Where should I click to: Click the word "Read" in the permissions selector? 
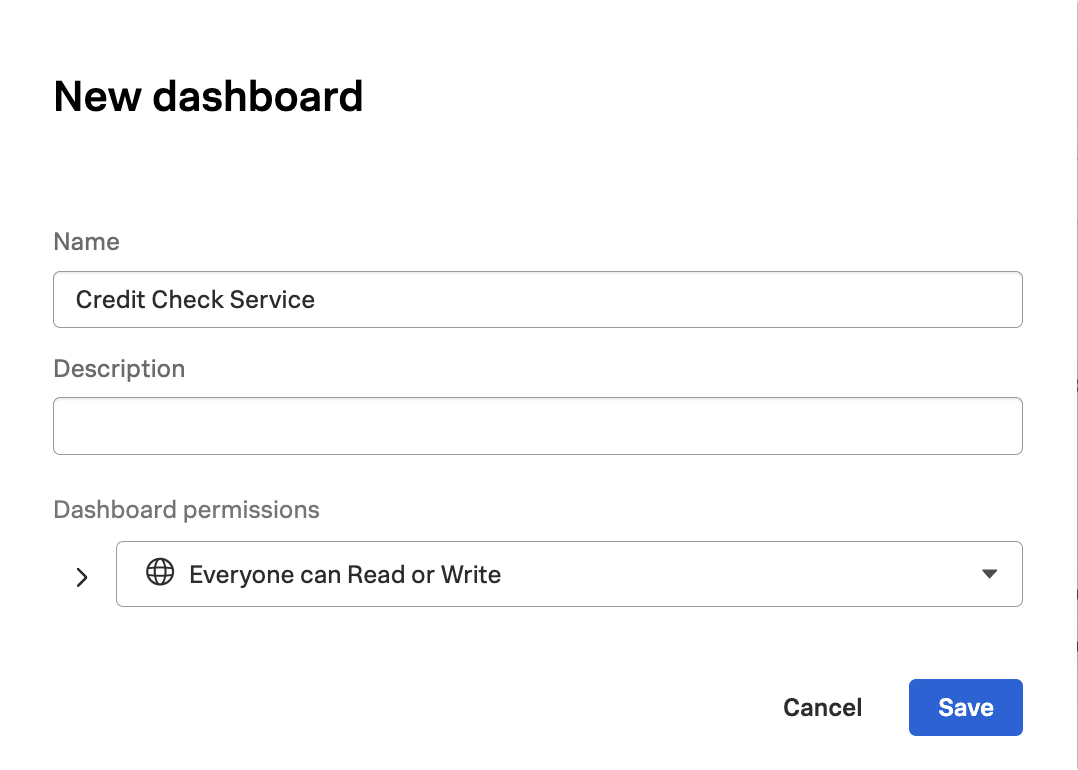[378, 575]
